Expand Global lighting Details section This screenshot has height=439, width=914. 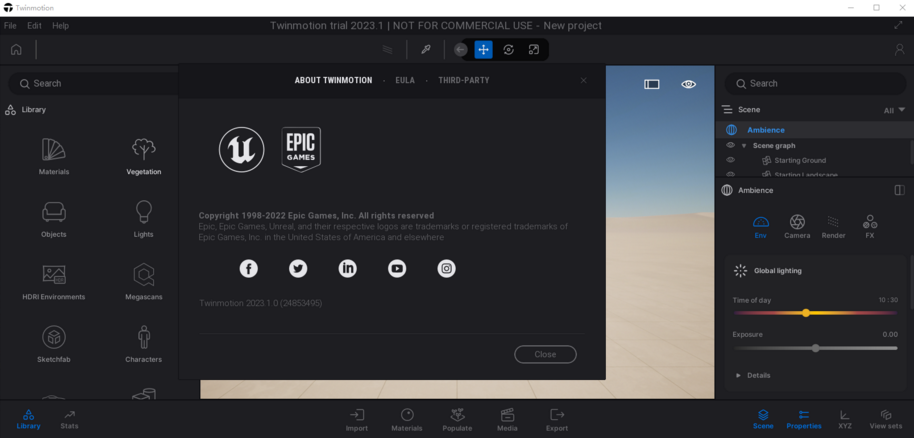(x=753, y=375)
